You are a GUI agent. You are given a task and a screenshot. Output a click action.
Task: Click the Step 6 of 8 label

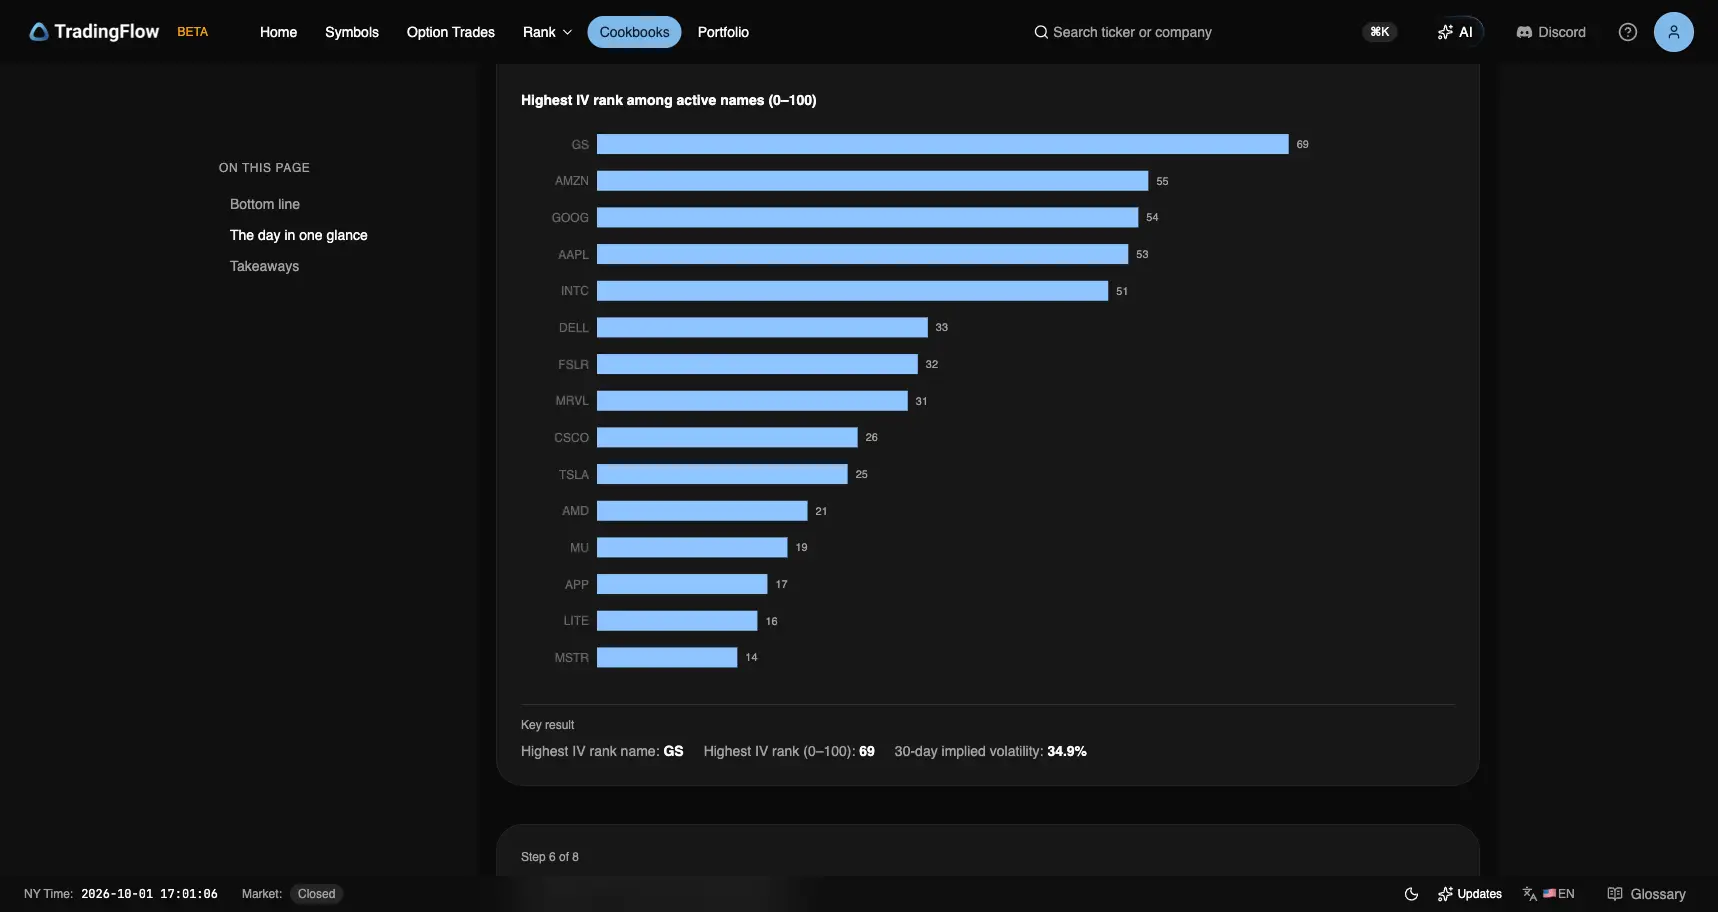(x=550, y=857)
